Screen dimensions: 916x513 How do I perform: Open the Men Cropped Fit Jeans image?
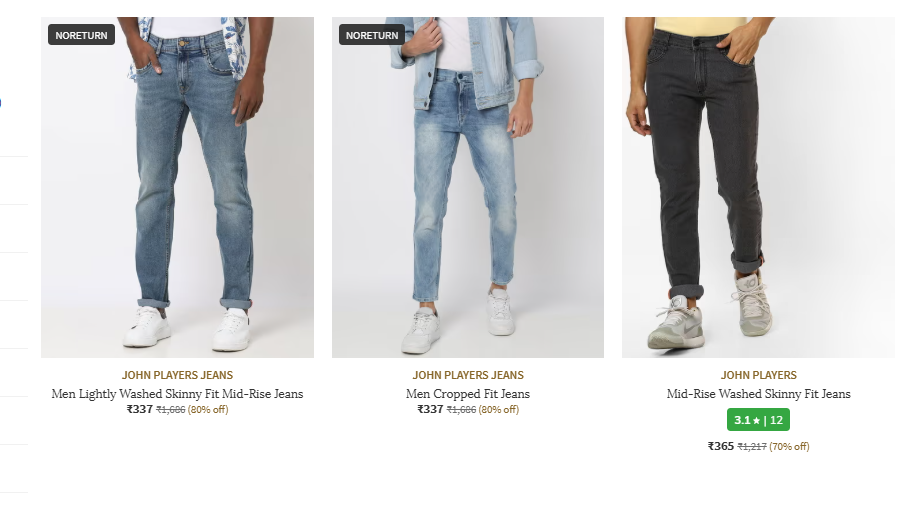click(x=468, y=187)
